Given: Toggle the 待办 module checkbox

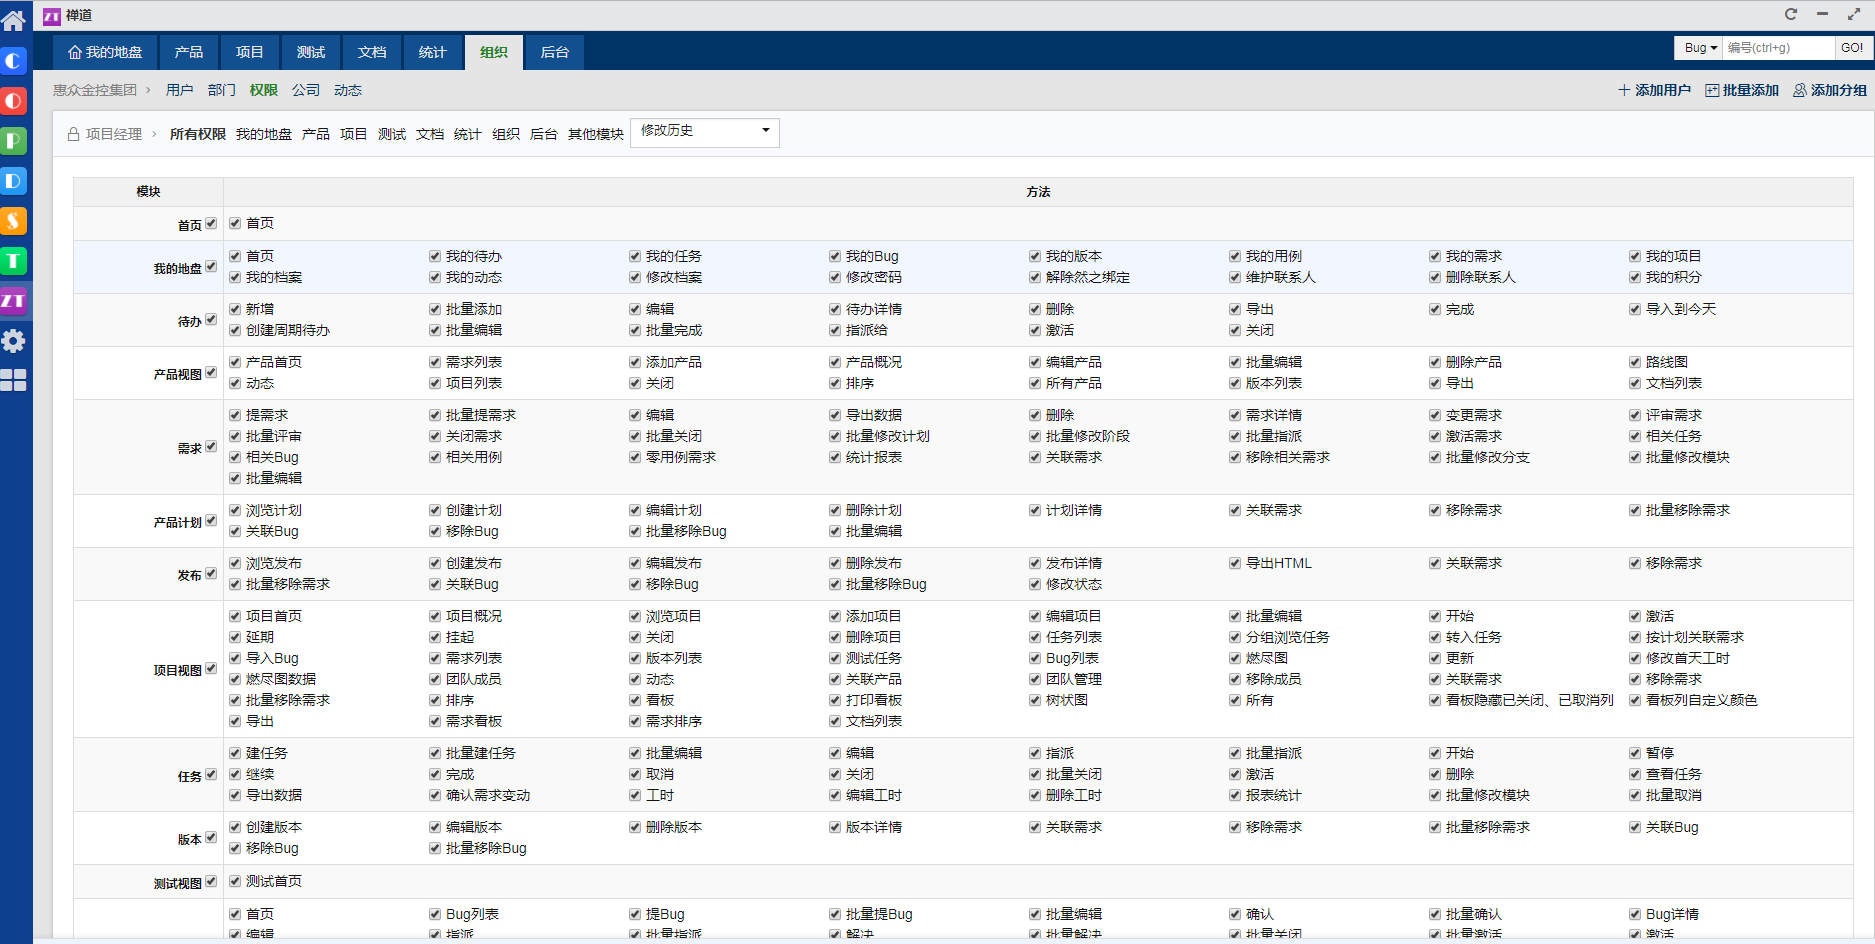Looking at the screenshot, I should point(211,320).
